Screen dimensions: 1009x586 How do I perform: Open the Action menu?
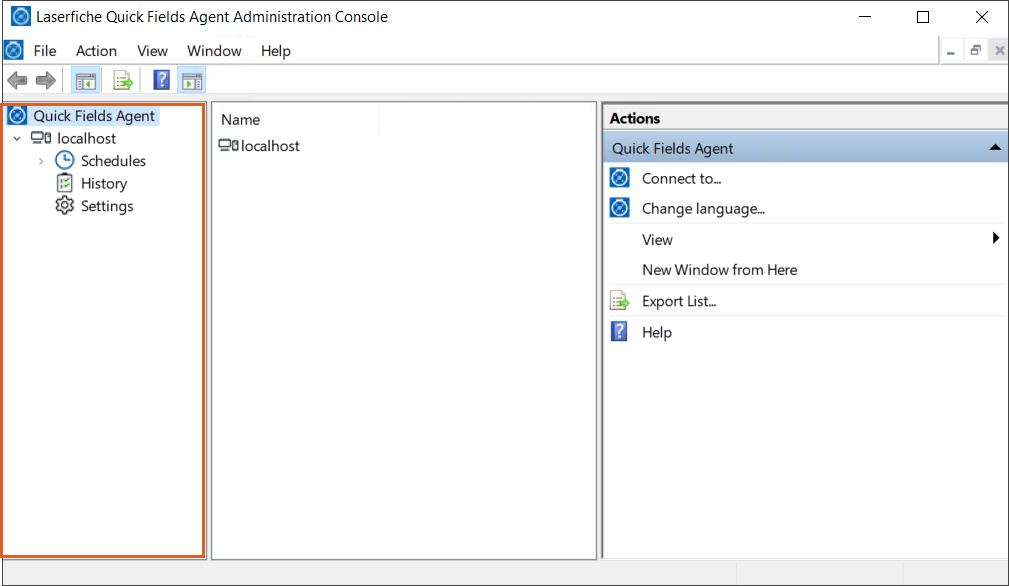coord(96,51)
